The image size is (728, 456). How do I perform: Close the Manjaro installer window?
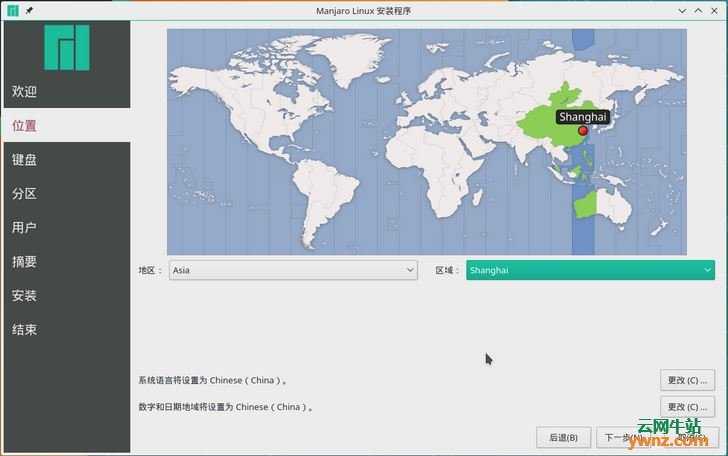(x=715, y=11)
